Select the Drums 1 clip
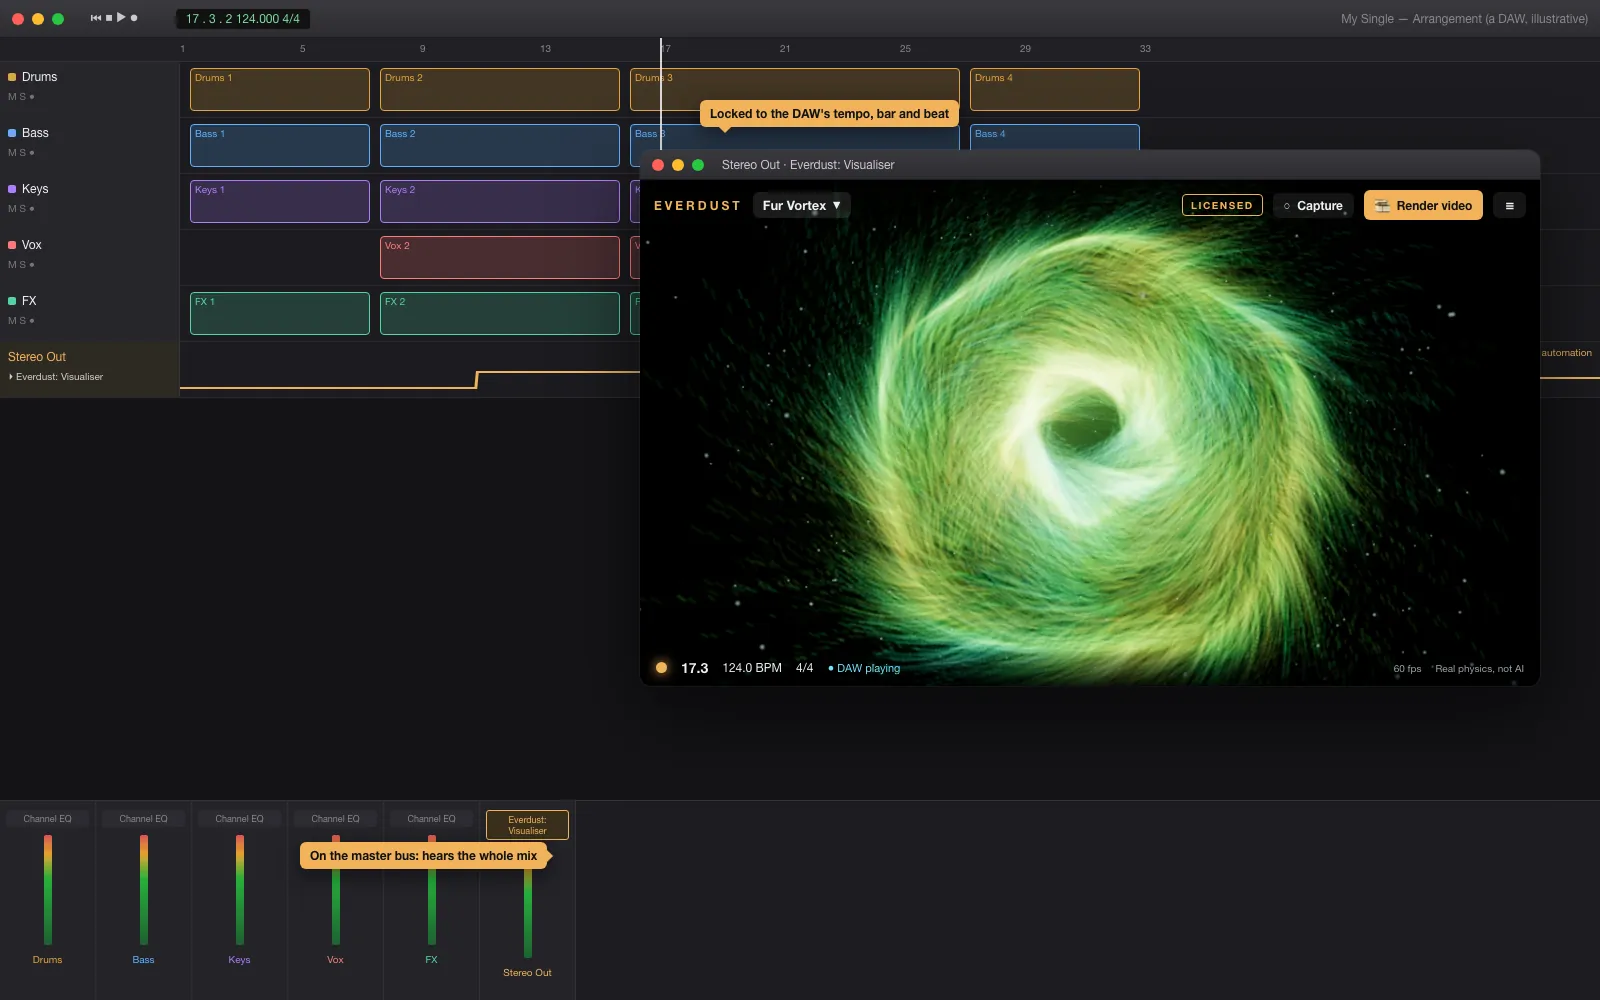This screenshot has width=1600, height=1000. click(x=280, y=90)
